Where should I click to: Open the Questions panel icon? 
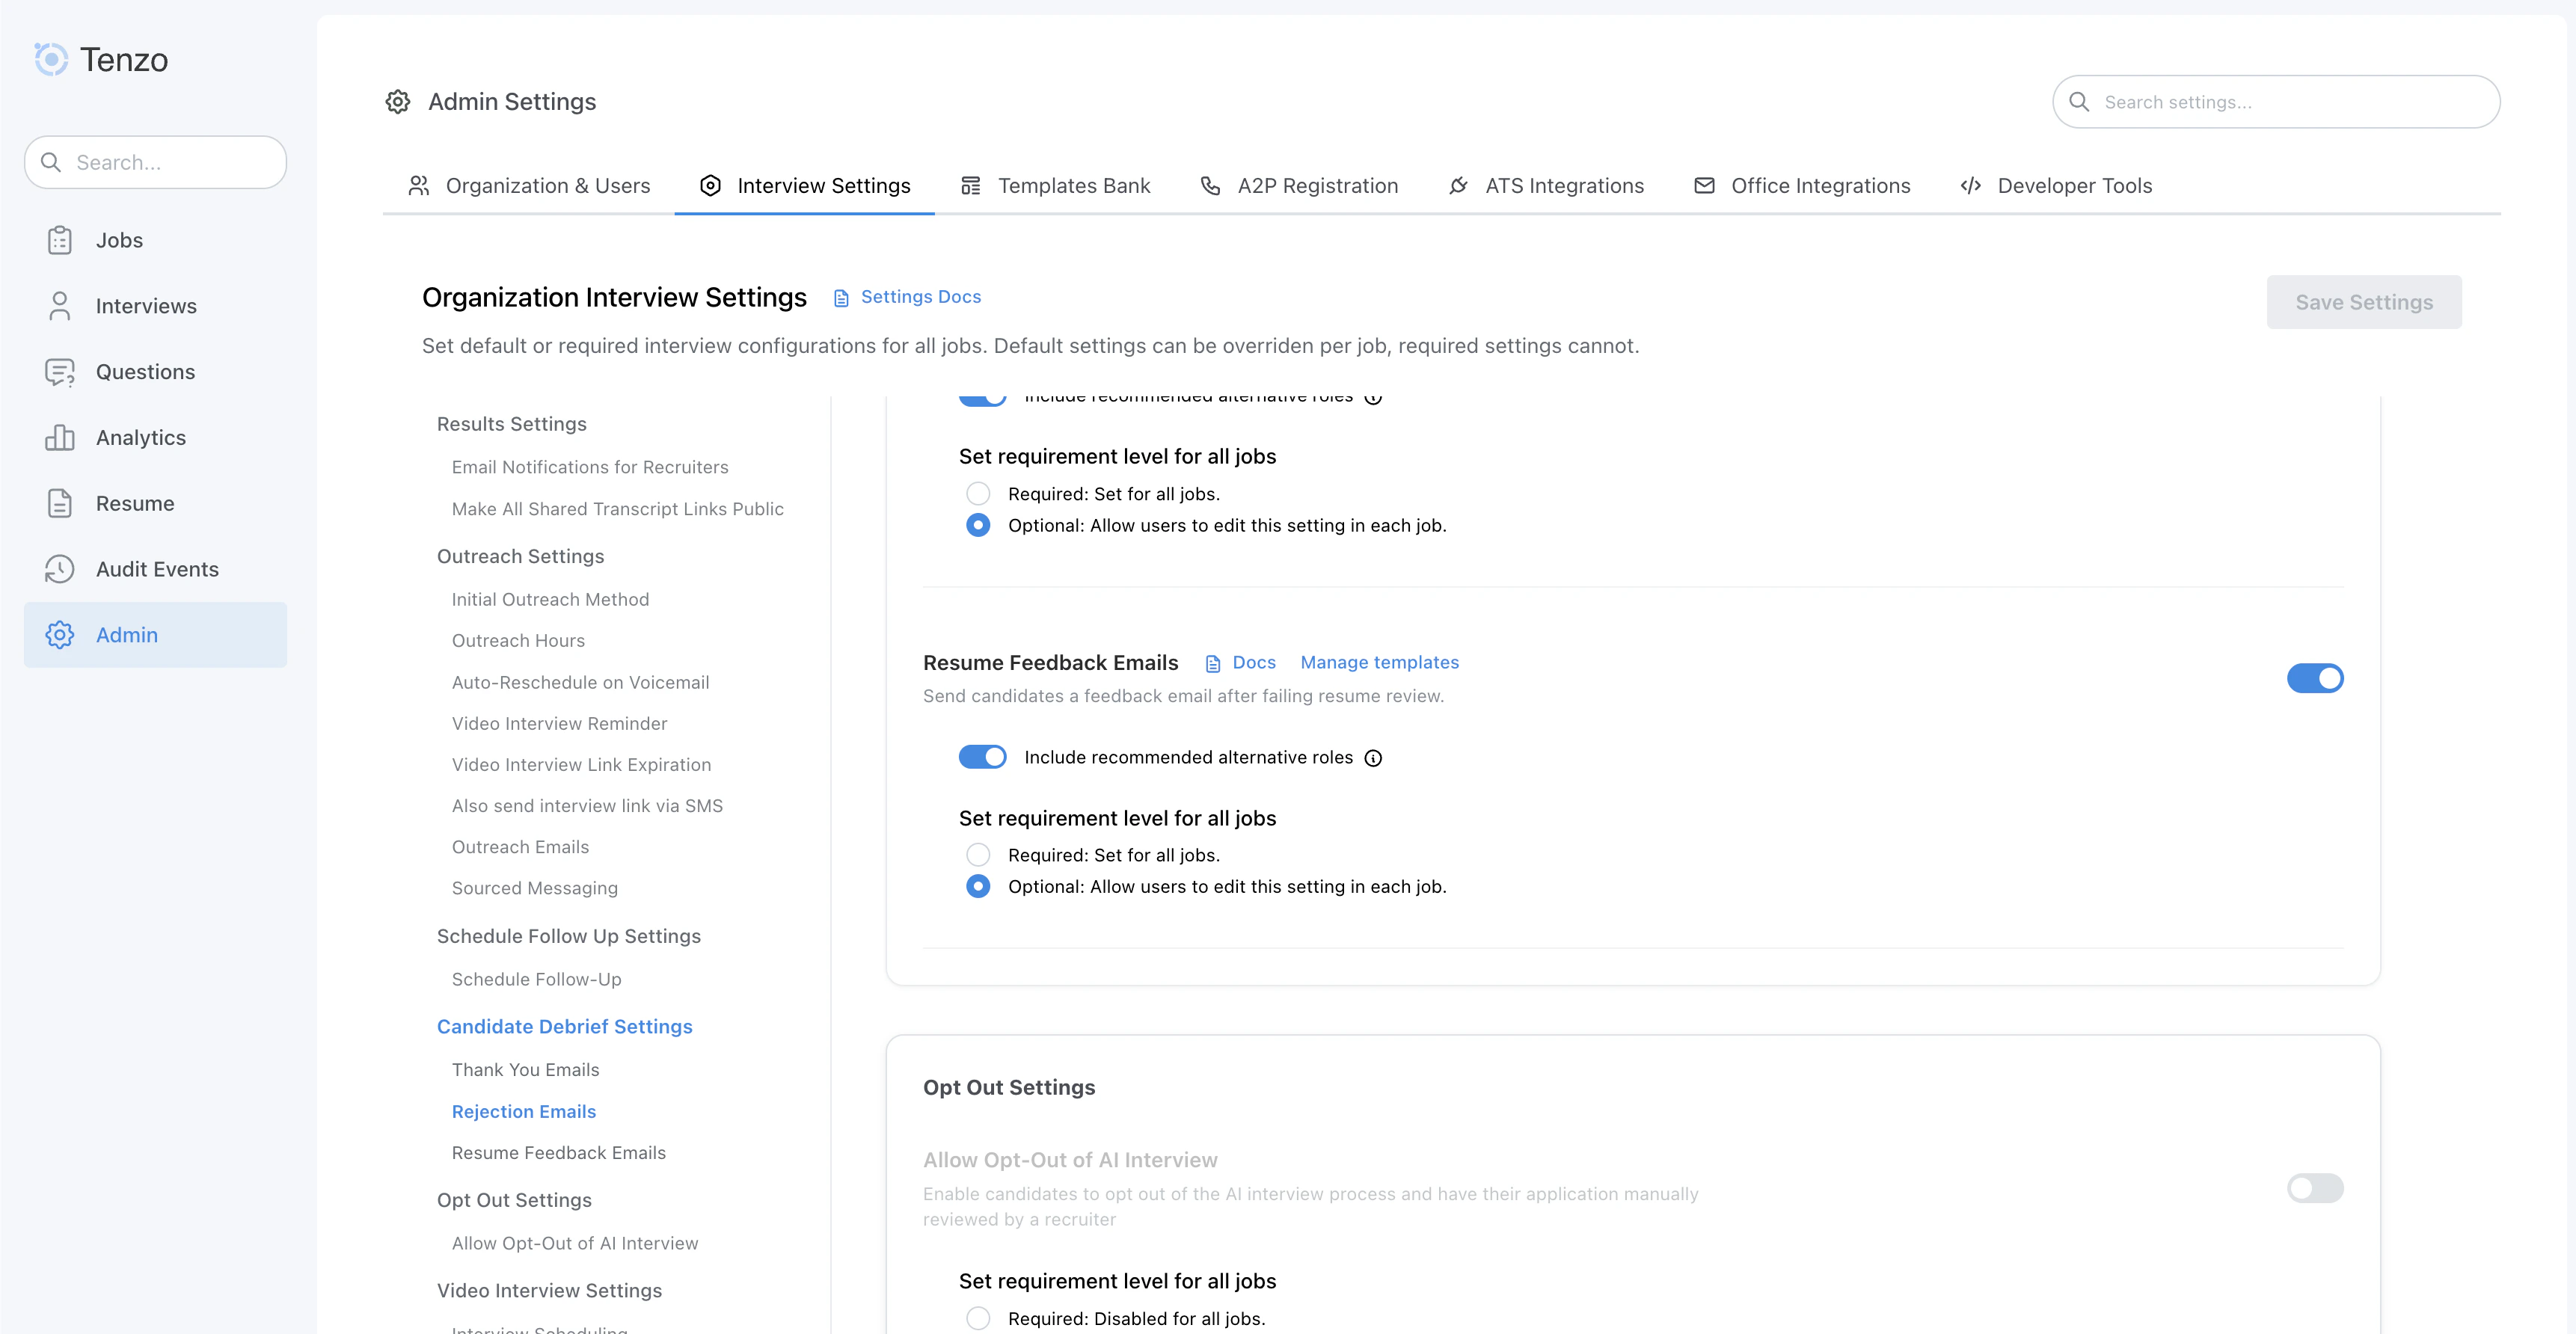pyautogui.click(x=60, y=371)
